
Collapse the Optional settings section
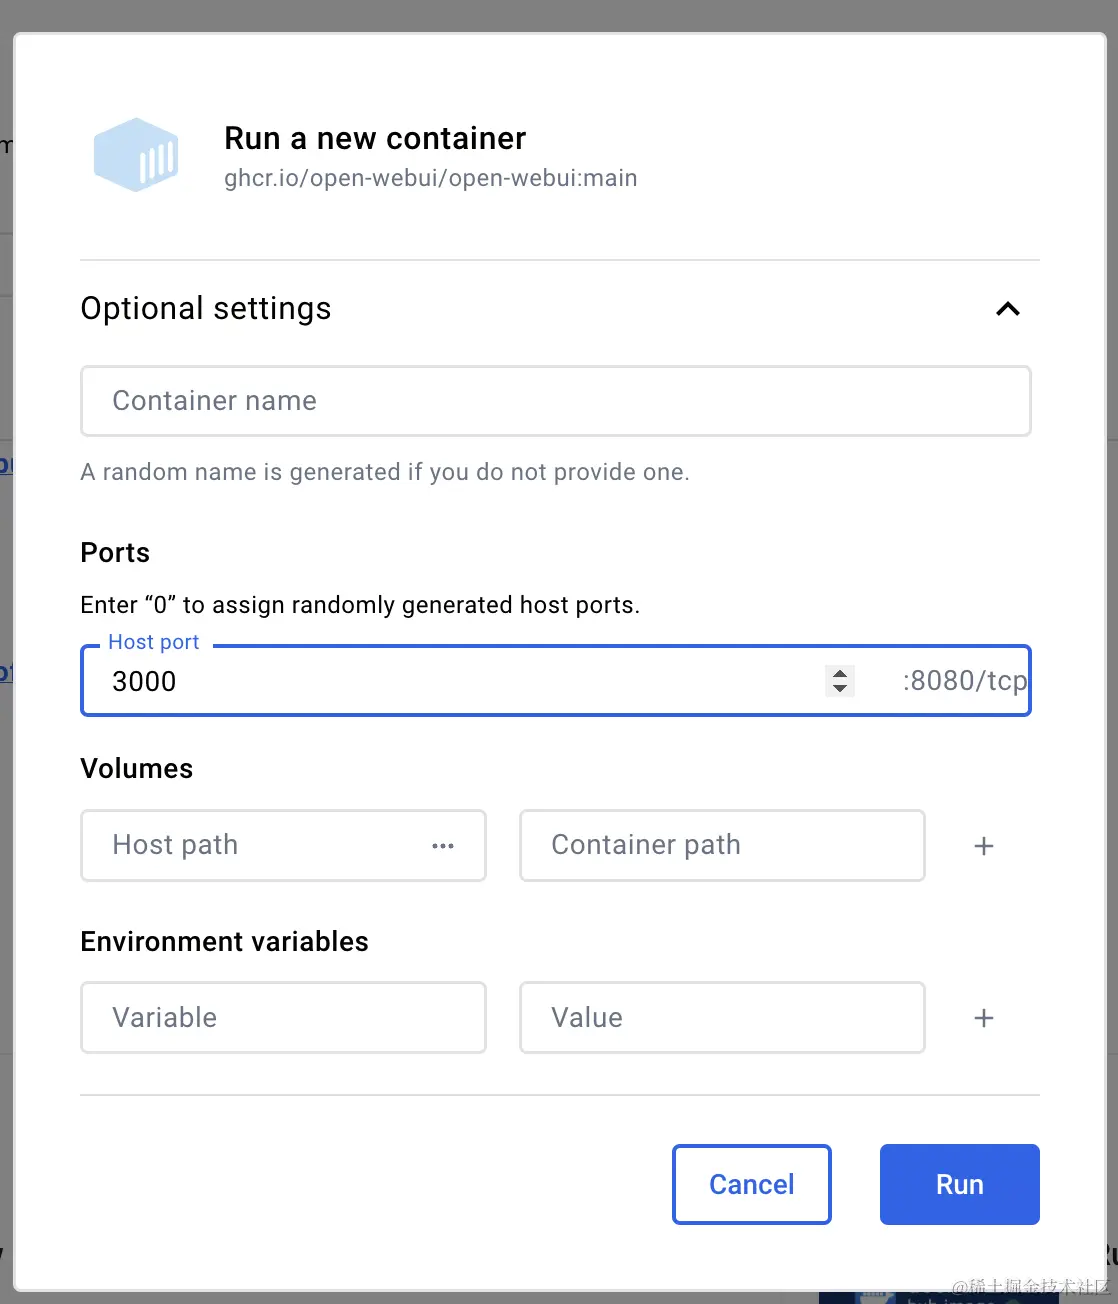point(1008,309)
